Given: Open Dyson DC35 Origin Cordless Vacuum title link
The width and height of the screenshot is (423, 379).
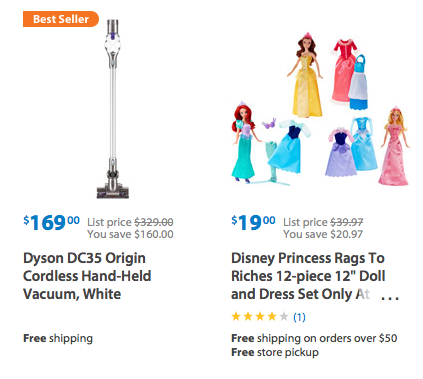Looking at the screenshot, I should (x=87, y=276).
